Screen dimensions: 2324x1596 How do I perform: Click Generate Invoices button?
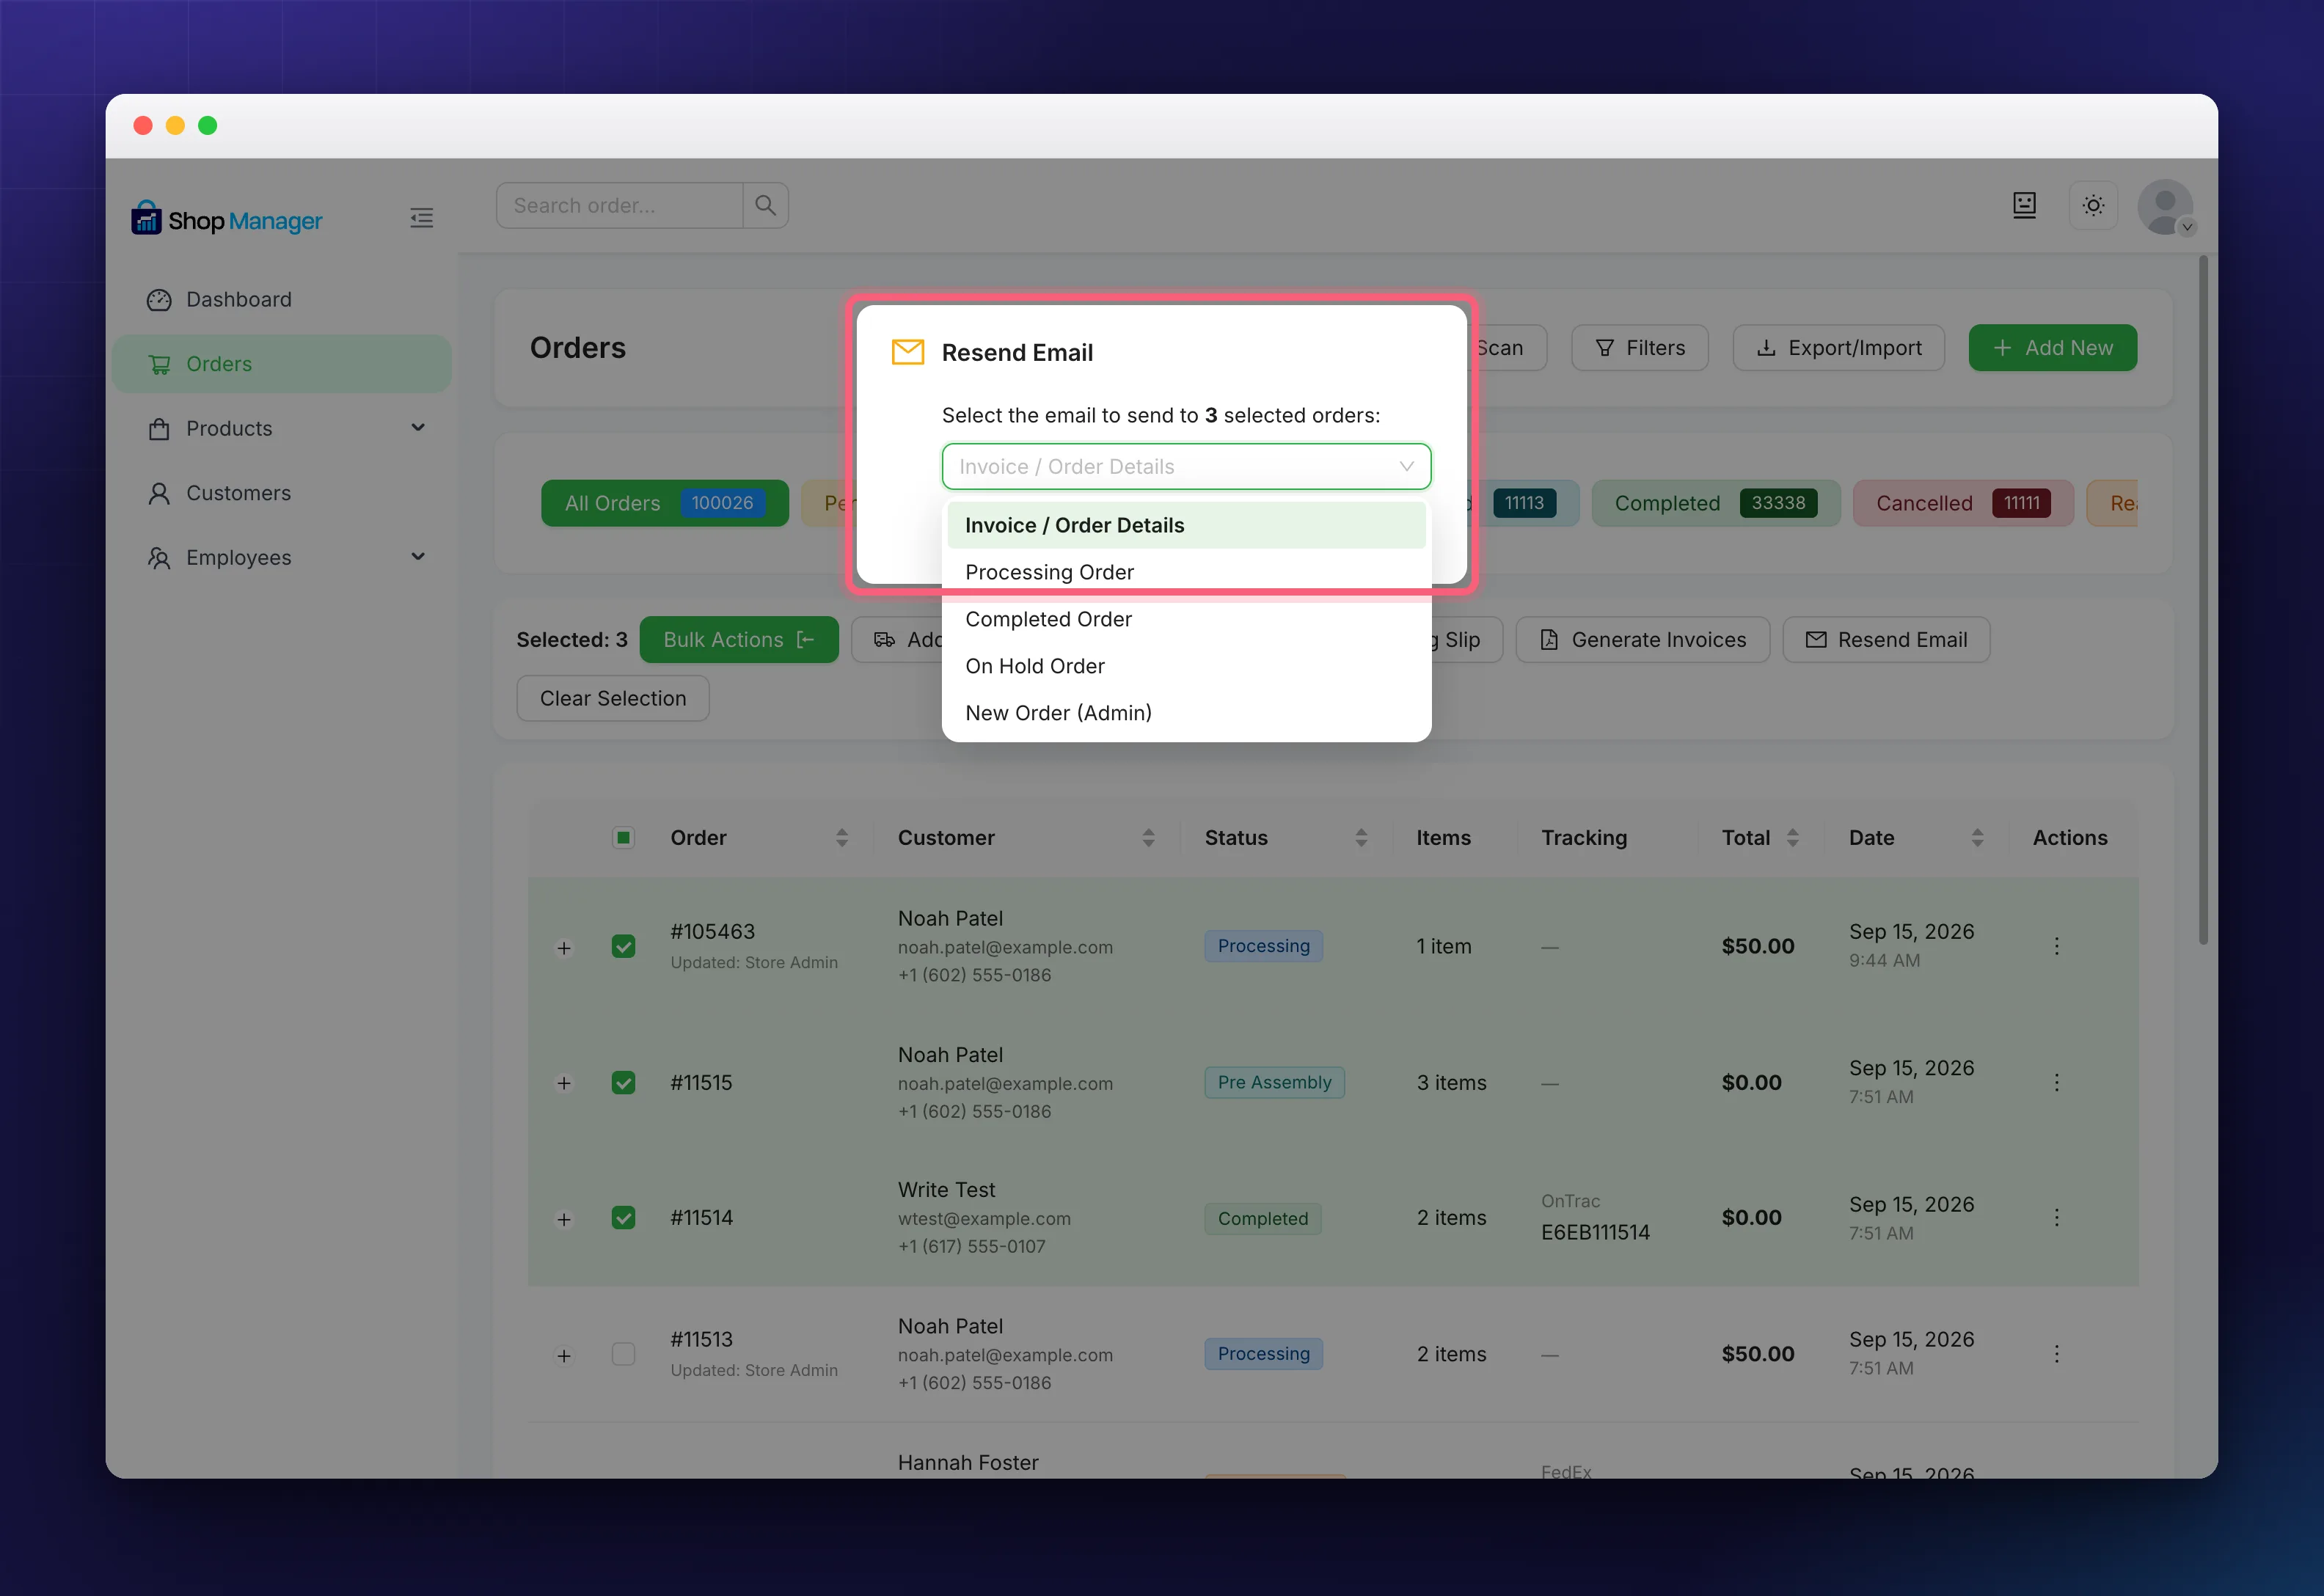tap(1643, 640)
